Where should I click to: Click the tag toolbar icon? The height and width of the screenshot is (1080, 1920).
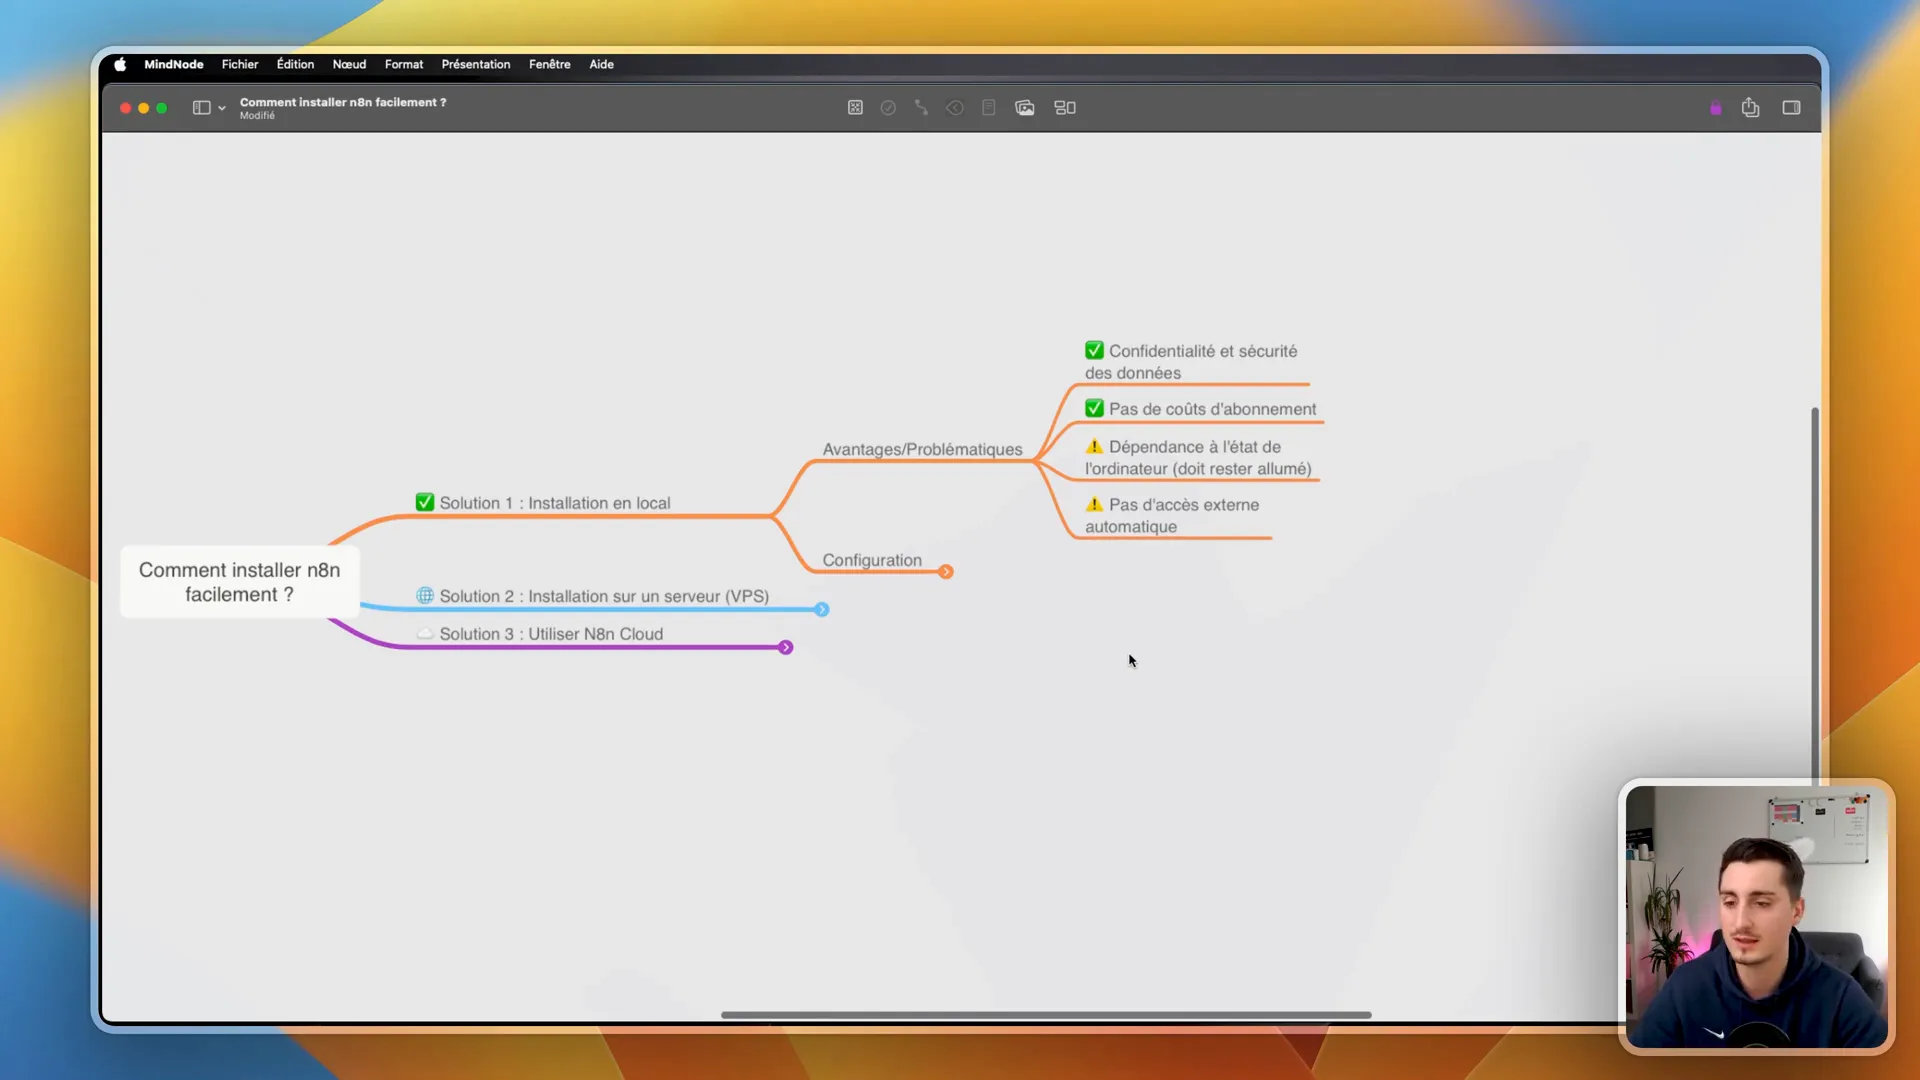(955, 108)
